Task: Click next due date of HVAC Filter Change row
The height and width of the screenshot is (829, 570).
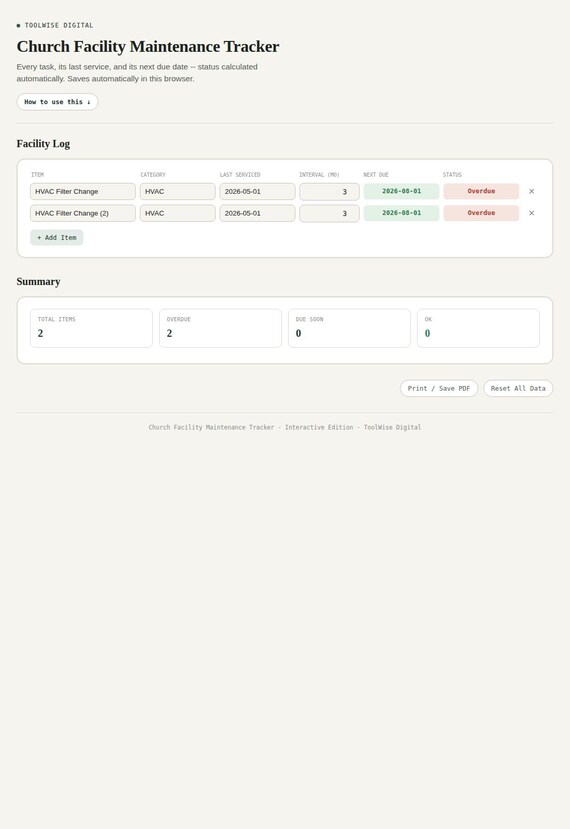Action: coord(401,191)
